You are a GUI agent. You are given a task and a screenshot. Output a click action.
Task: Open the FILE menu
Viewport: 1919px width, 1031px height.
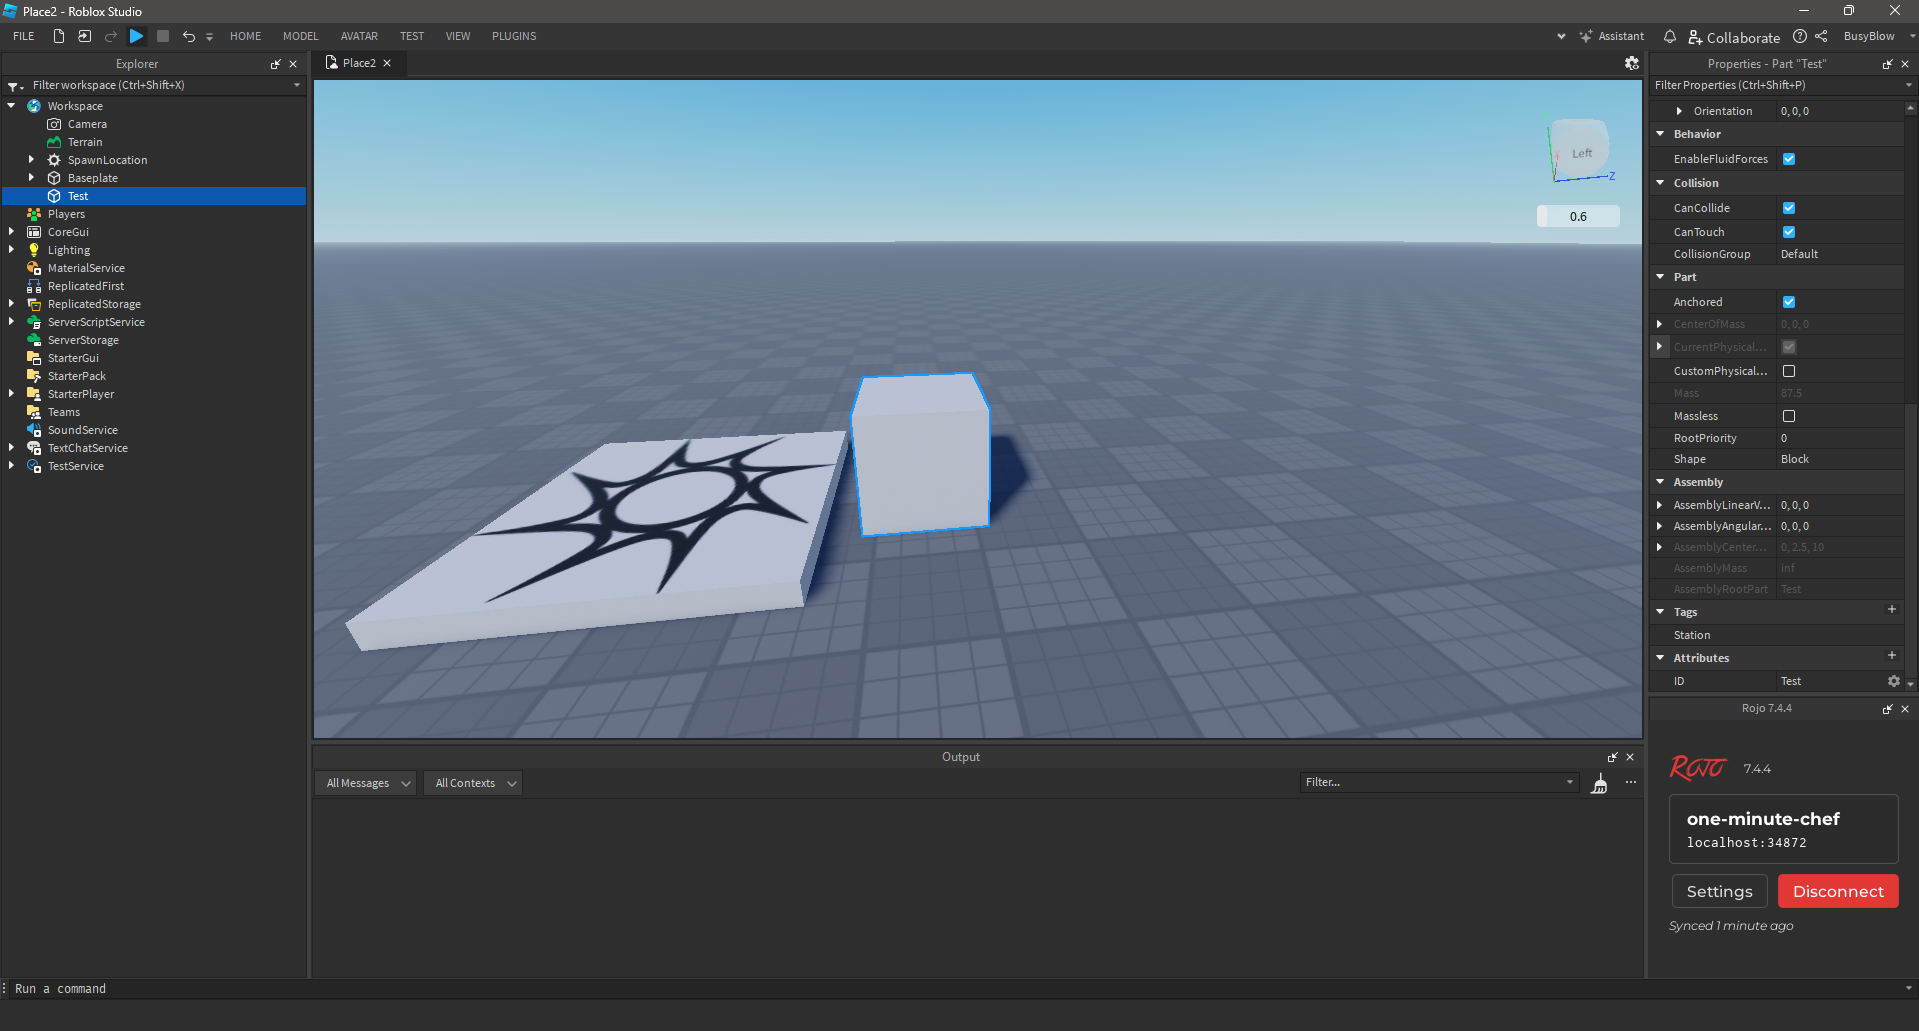tap(24, 36)
